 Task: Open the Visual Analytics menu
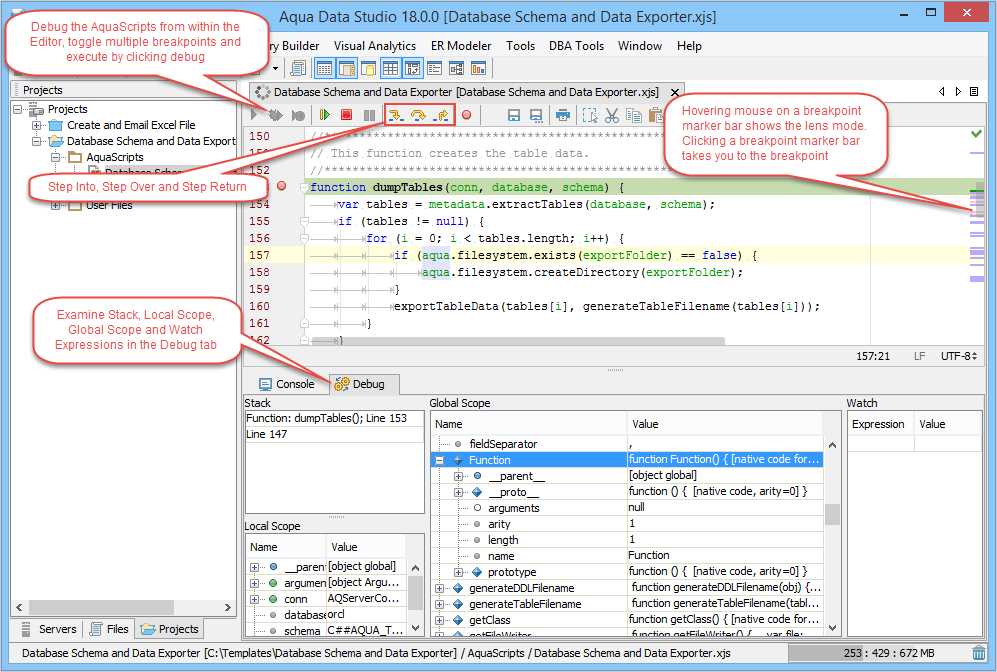click(375, 46)
